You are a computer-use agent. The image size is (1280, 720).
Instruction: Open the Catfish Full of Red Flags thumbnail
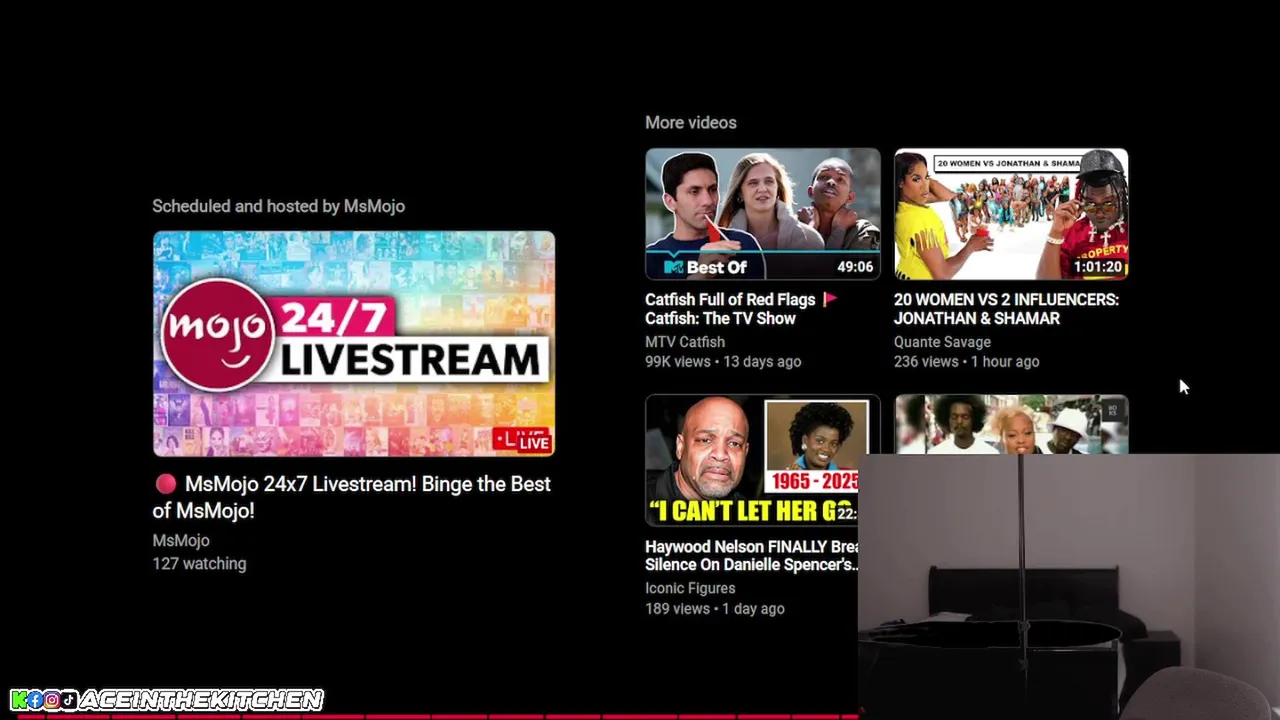(763, 214)
